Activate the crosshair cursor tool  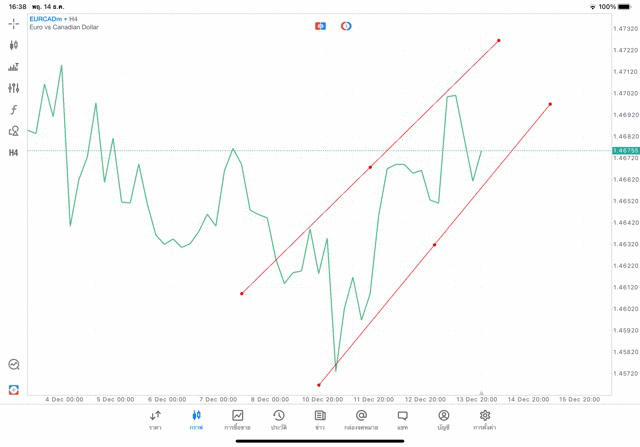pos(14,23)
